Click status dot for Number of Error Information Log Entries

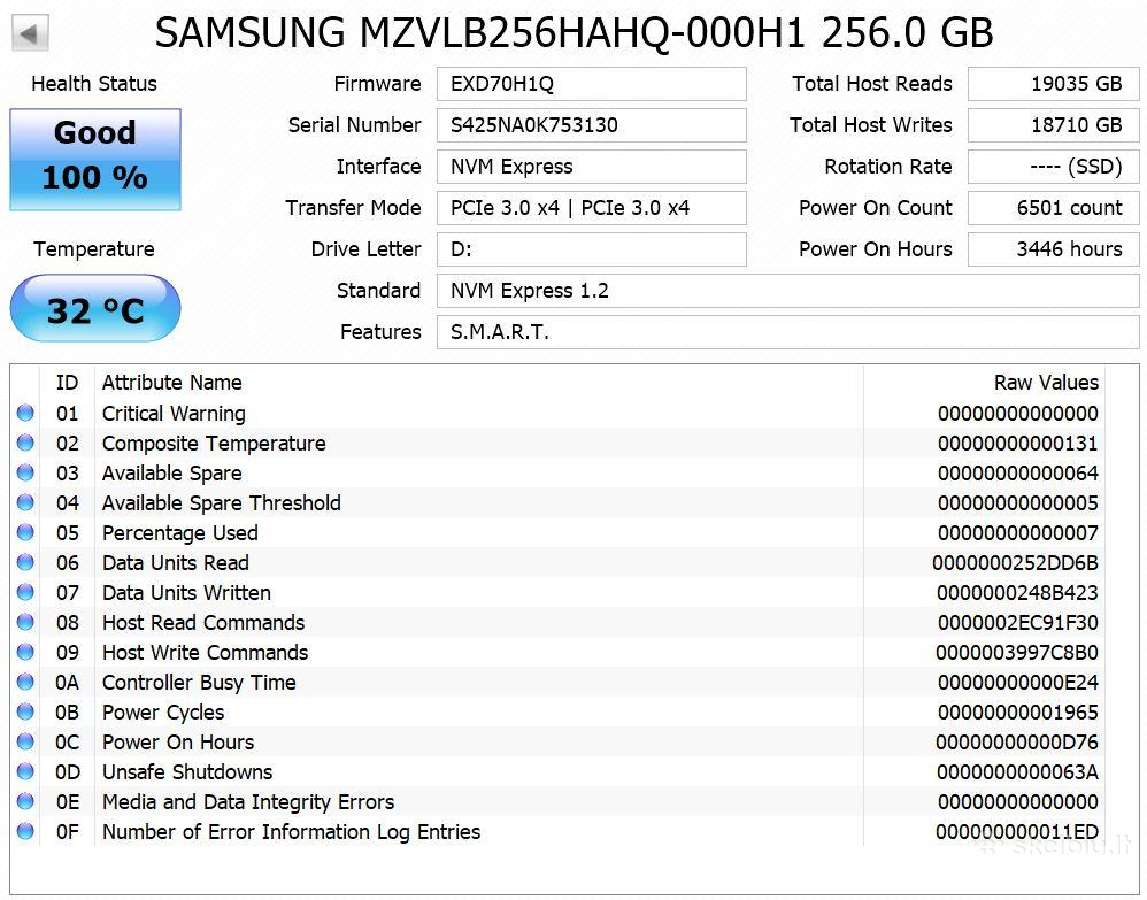click(x=26, y=832)
